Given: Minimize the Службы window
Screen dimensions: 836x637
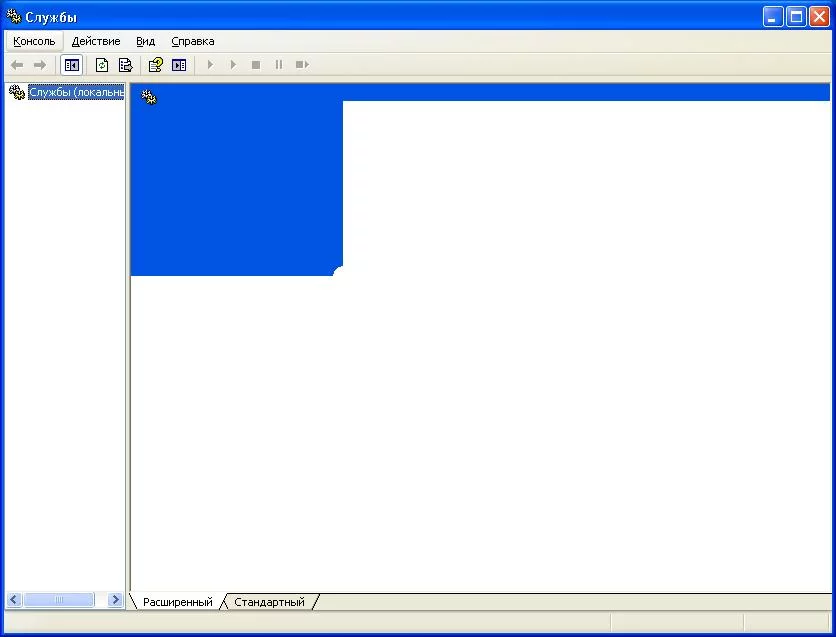Looking at the screenshot, I should [773, 17].
